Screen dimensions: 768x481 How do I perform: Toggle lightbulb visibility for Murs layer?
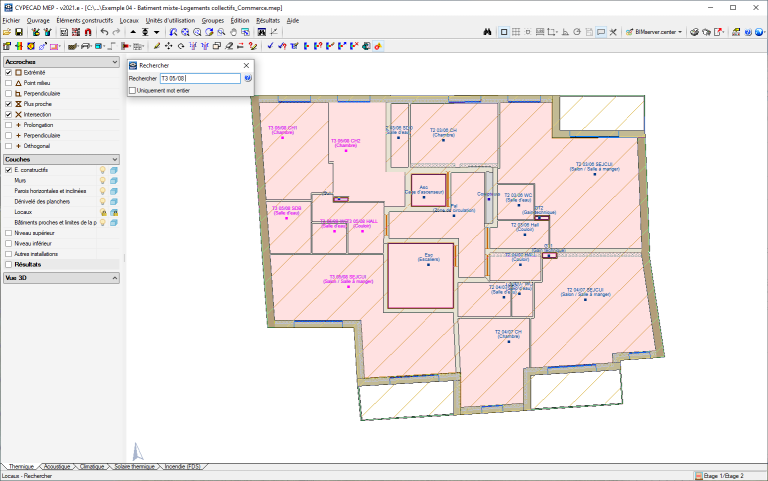click(x=102, y=181)
